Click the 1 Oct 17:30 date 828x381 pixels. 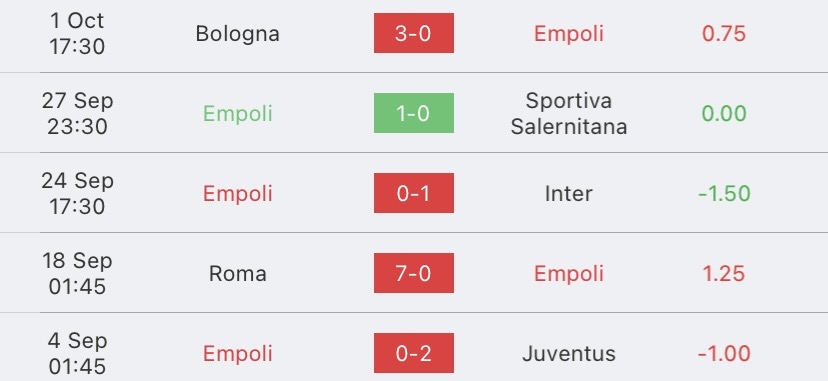[x=77, y=33]
